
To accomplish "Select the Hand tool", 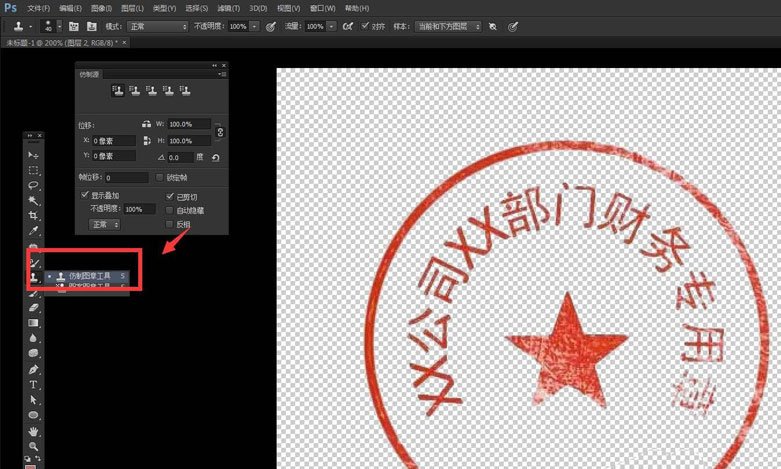I will tap(33, 430).
